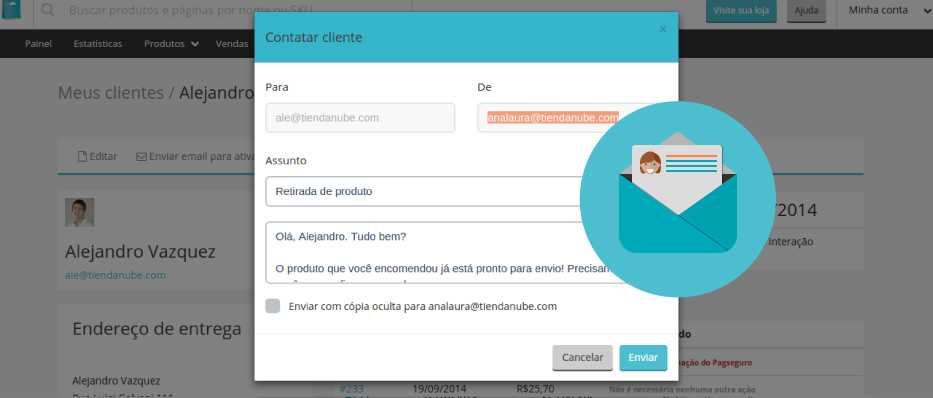Click the search magnifier icon
The image size is (933, 398).
coord(48,10)
